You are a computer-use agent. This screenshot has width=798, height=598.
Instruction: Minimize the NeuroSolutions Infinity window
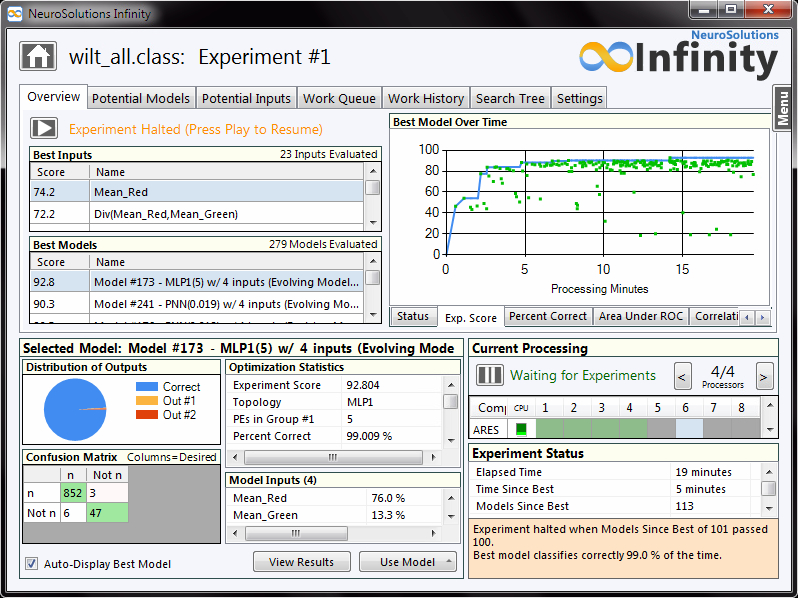click(705, 10)
